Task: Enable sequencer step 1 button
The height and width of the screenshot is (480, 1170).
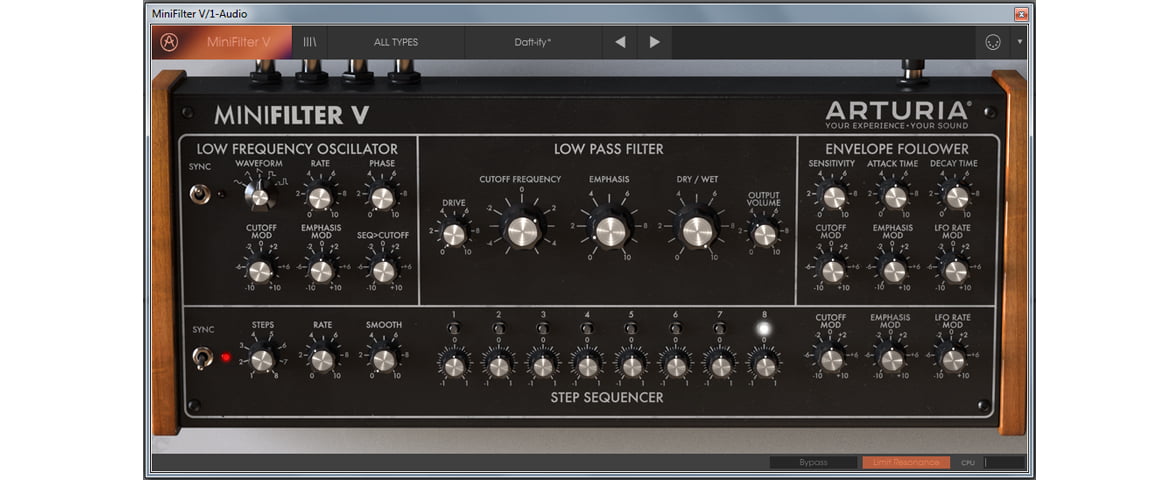Action: 454,328
